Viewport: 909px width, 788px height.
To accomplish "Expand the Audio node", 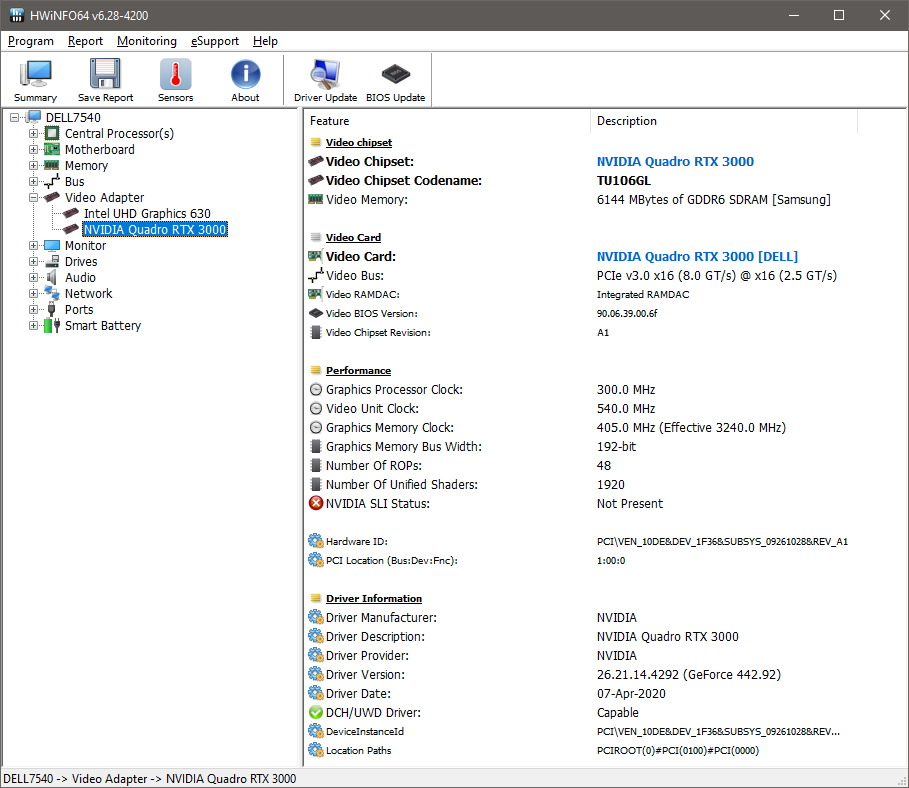I will point(34,277).
